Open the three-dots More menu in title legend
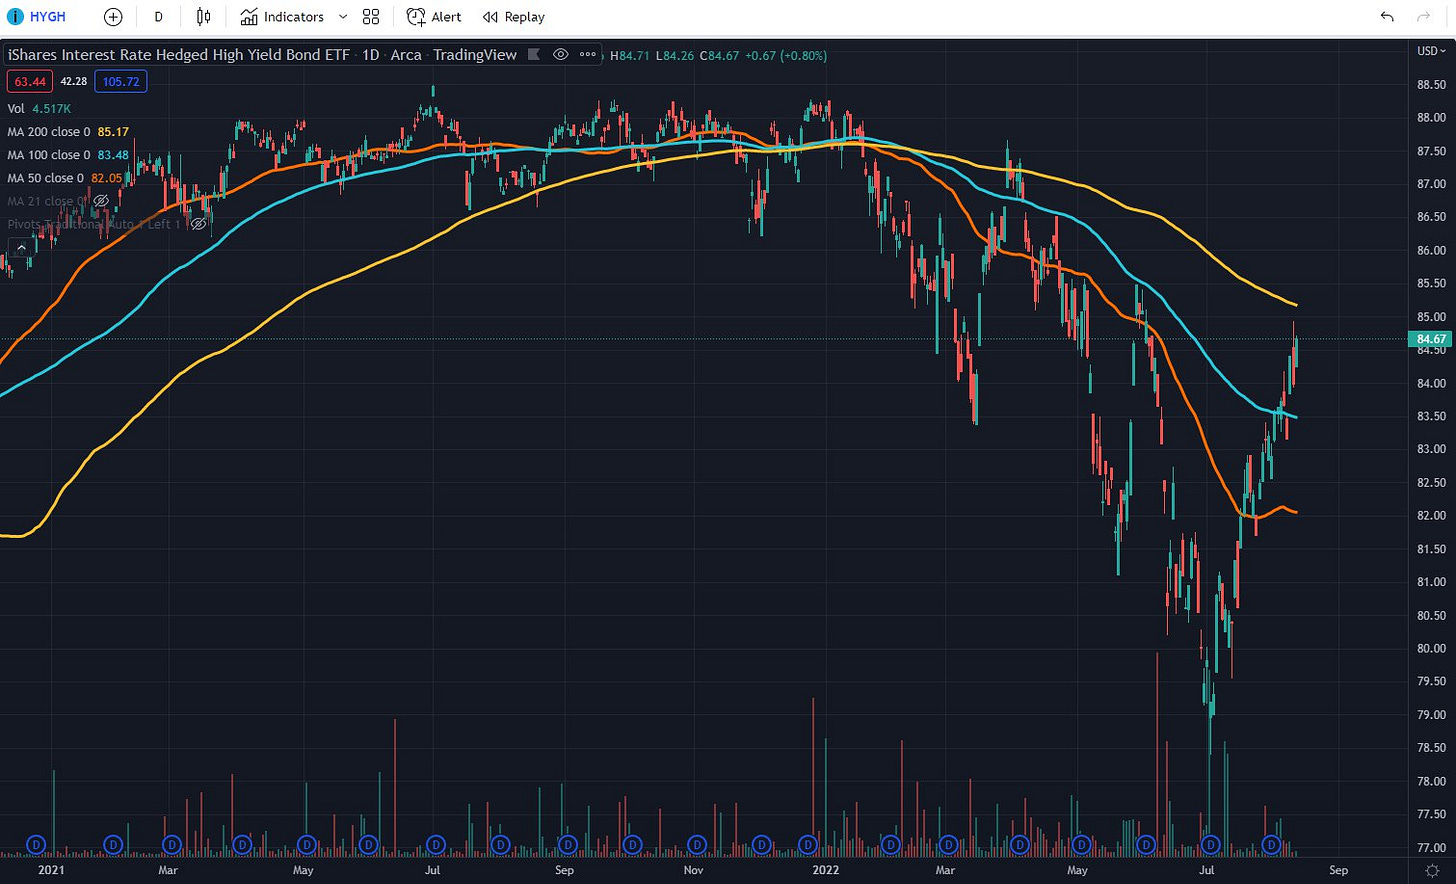Screen dimensions: 1456x884 coord(588,55)
